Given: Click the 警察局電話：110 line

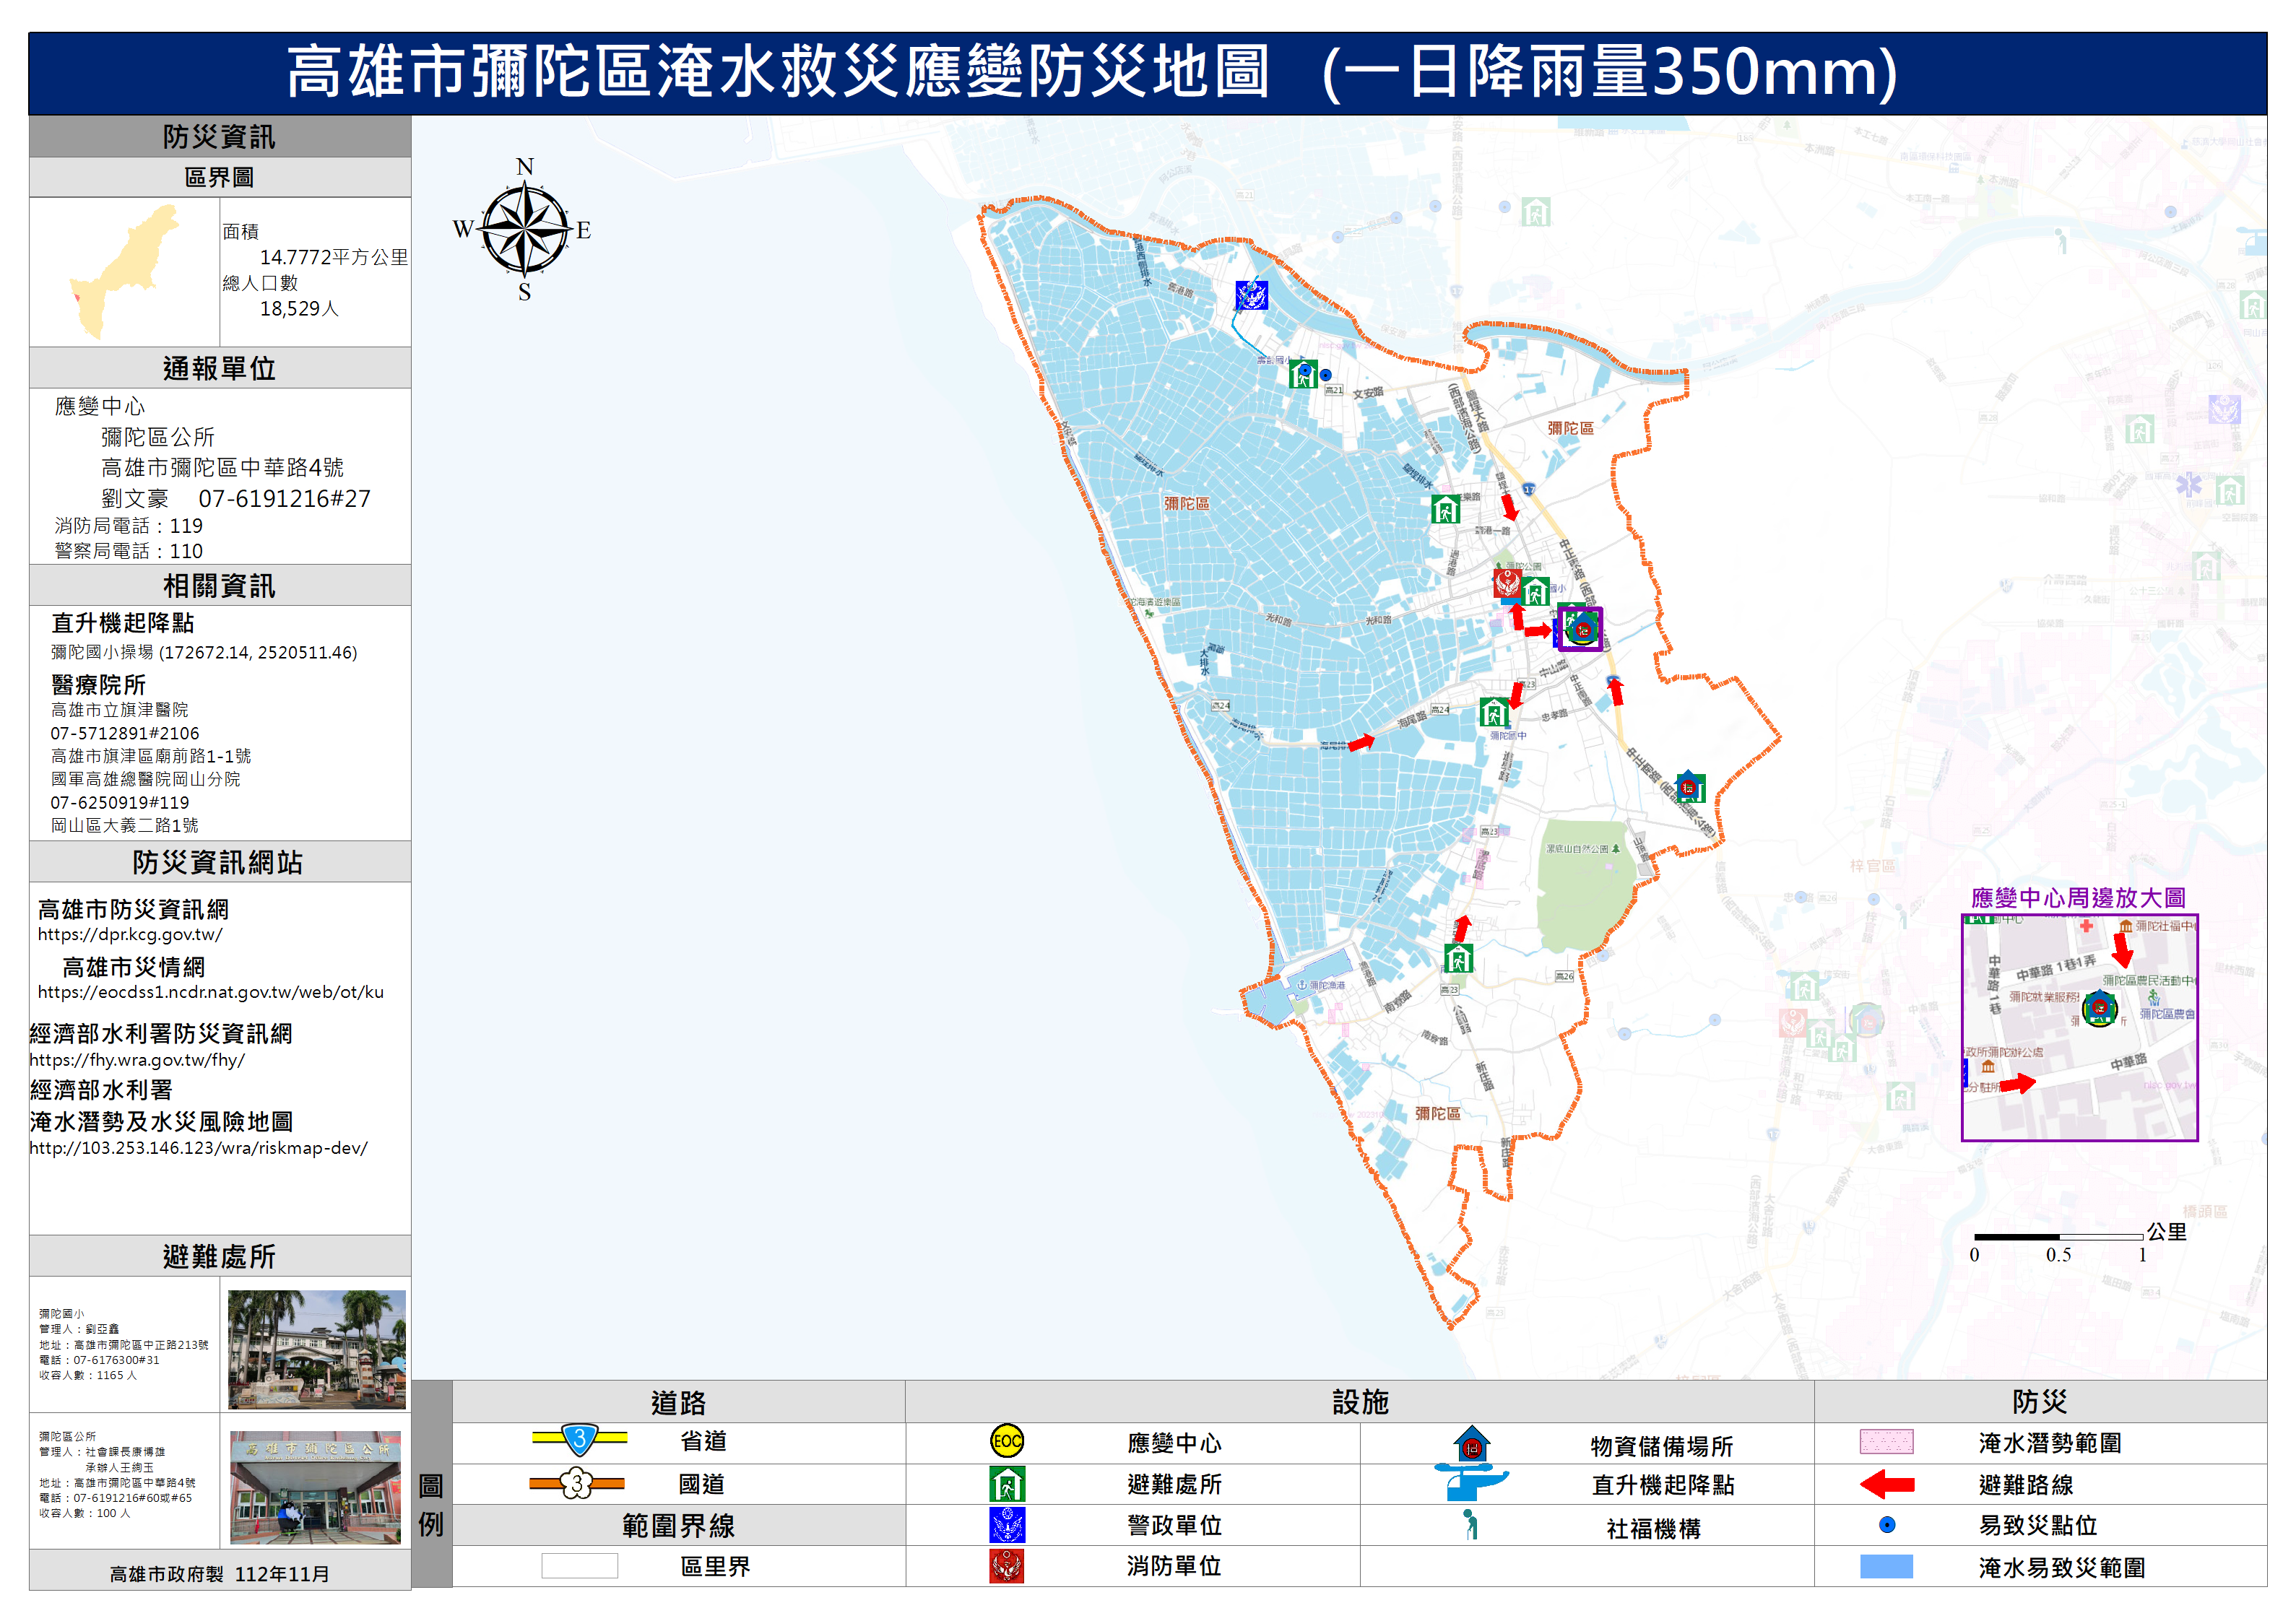Looking at the screenshot, I should pos(129,551).
